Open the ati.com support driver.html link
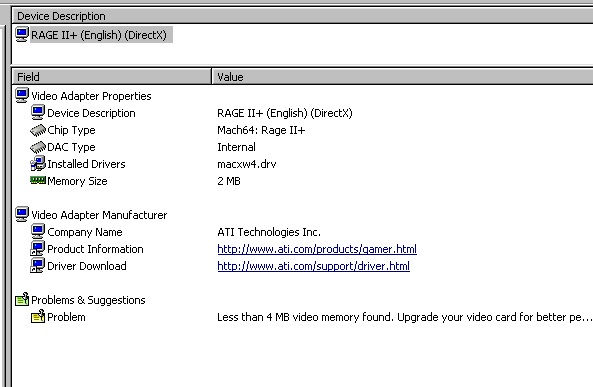This screenshot has width=593, height=387. (x=314, y=266)
